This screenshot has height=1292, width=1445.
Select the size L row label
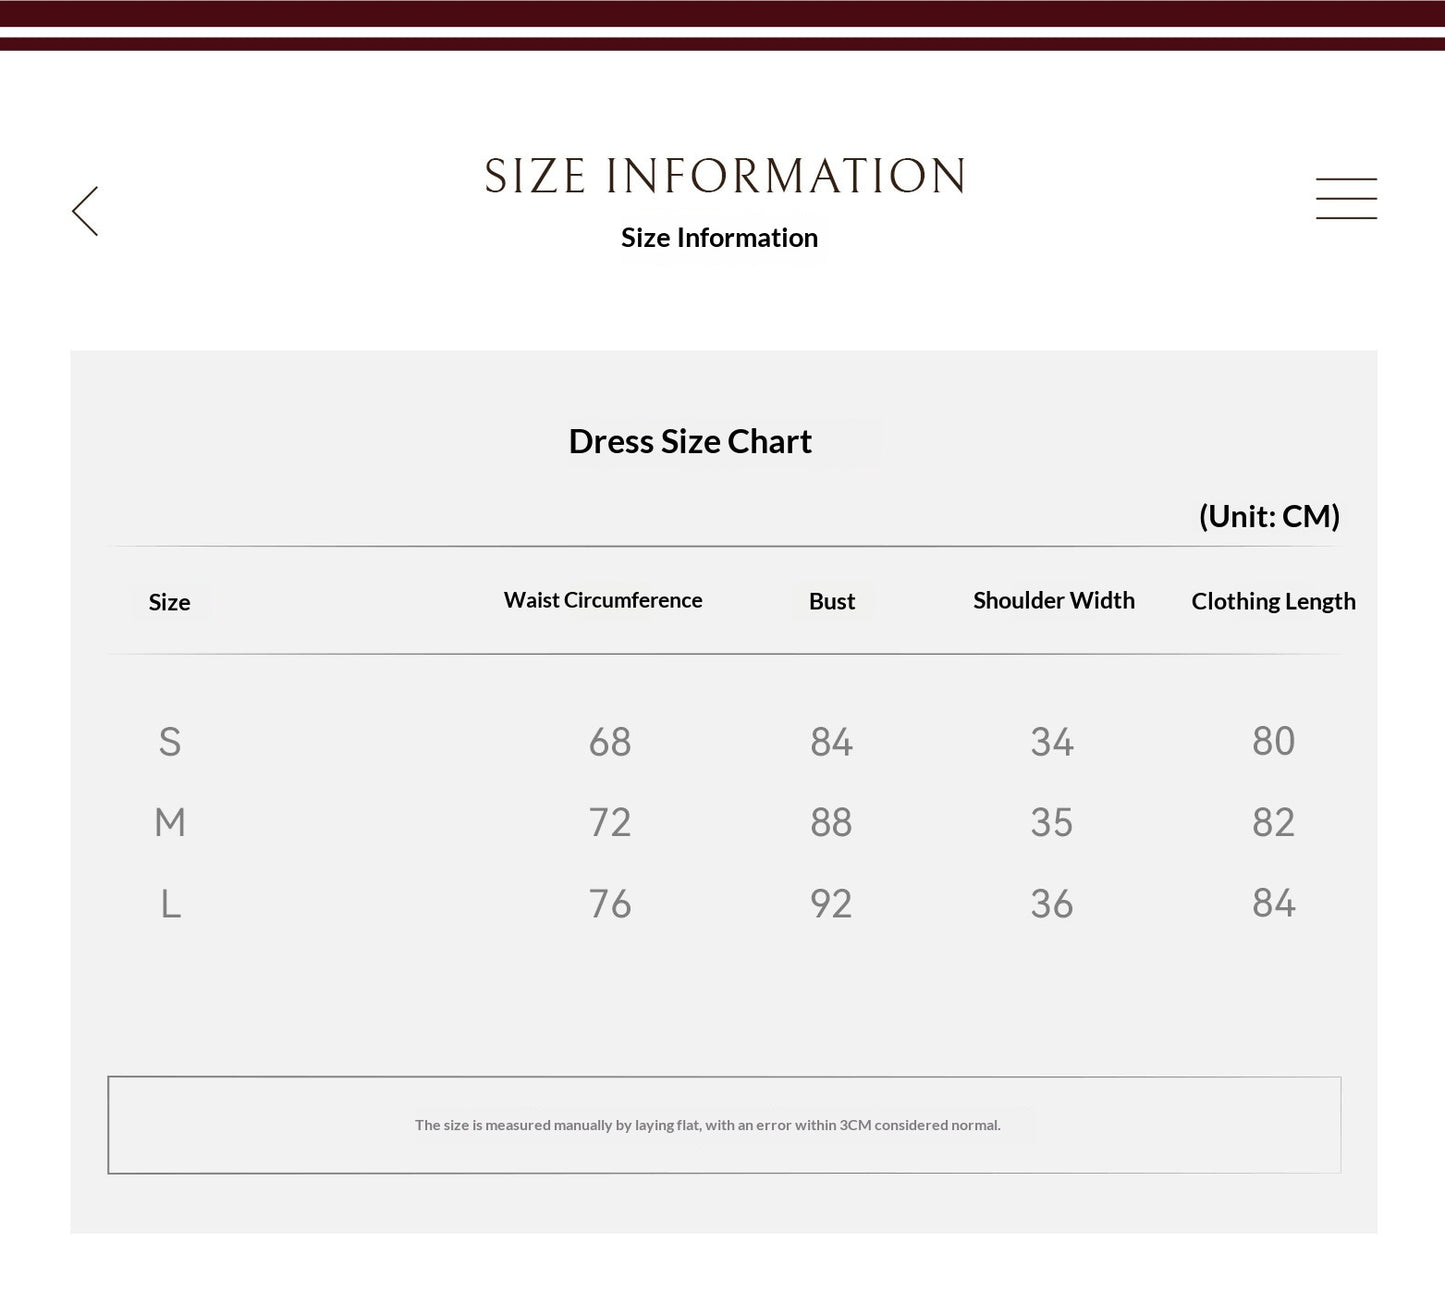[171, 904]
